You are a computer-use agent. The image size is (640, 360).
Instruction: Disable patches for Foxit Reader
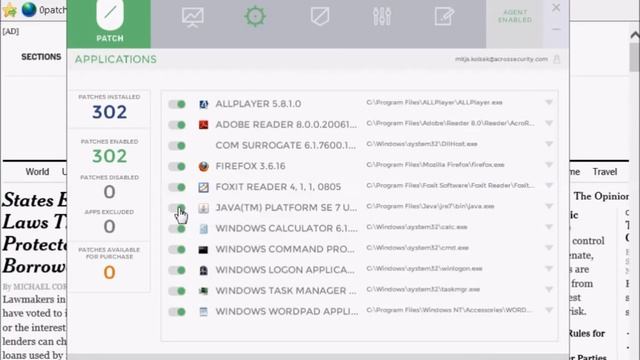click(177, 187)
